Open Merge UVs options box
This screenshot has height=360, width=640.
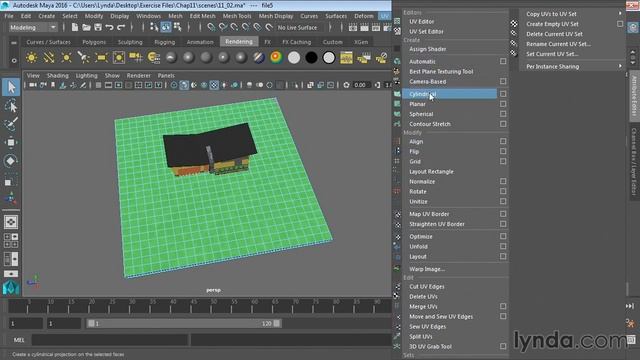click(x=503, y=306)
